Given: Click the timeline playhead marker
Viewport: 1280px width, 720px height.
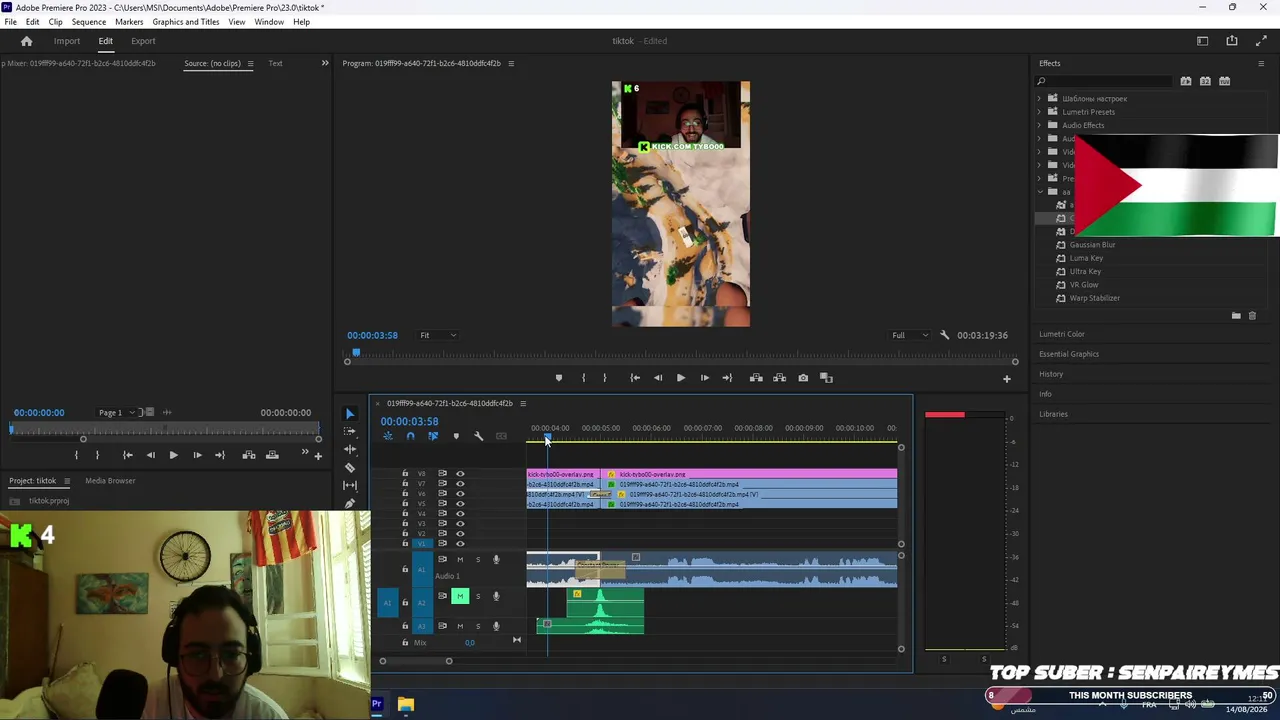Looking at the screenshot, I should tap(547, 438).
